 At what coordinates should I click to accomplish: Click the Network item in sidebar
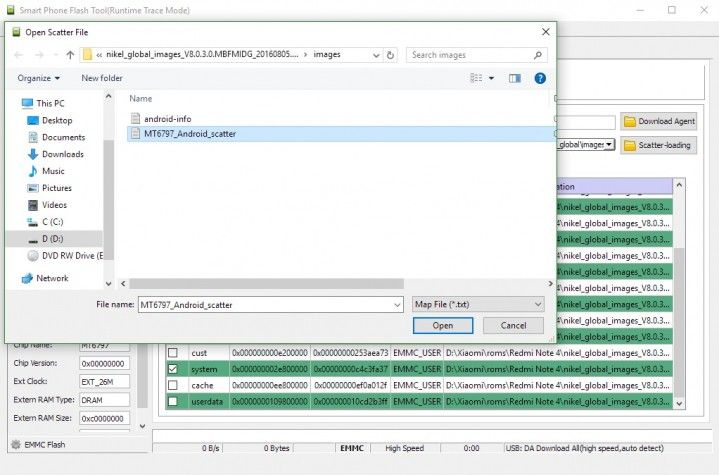52,278
